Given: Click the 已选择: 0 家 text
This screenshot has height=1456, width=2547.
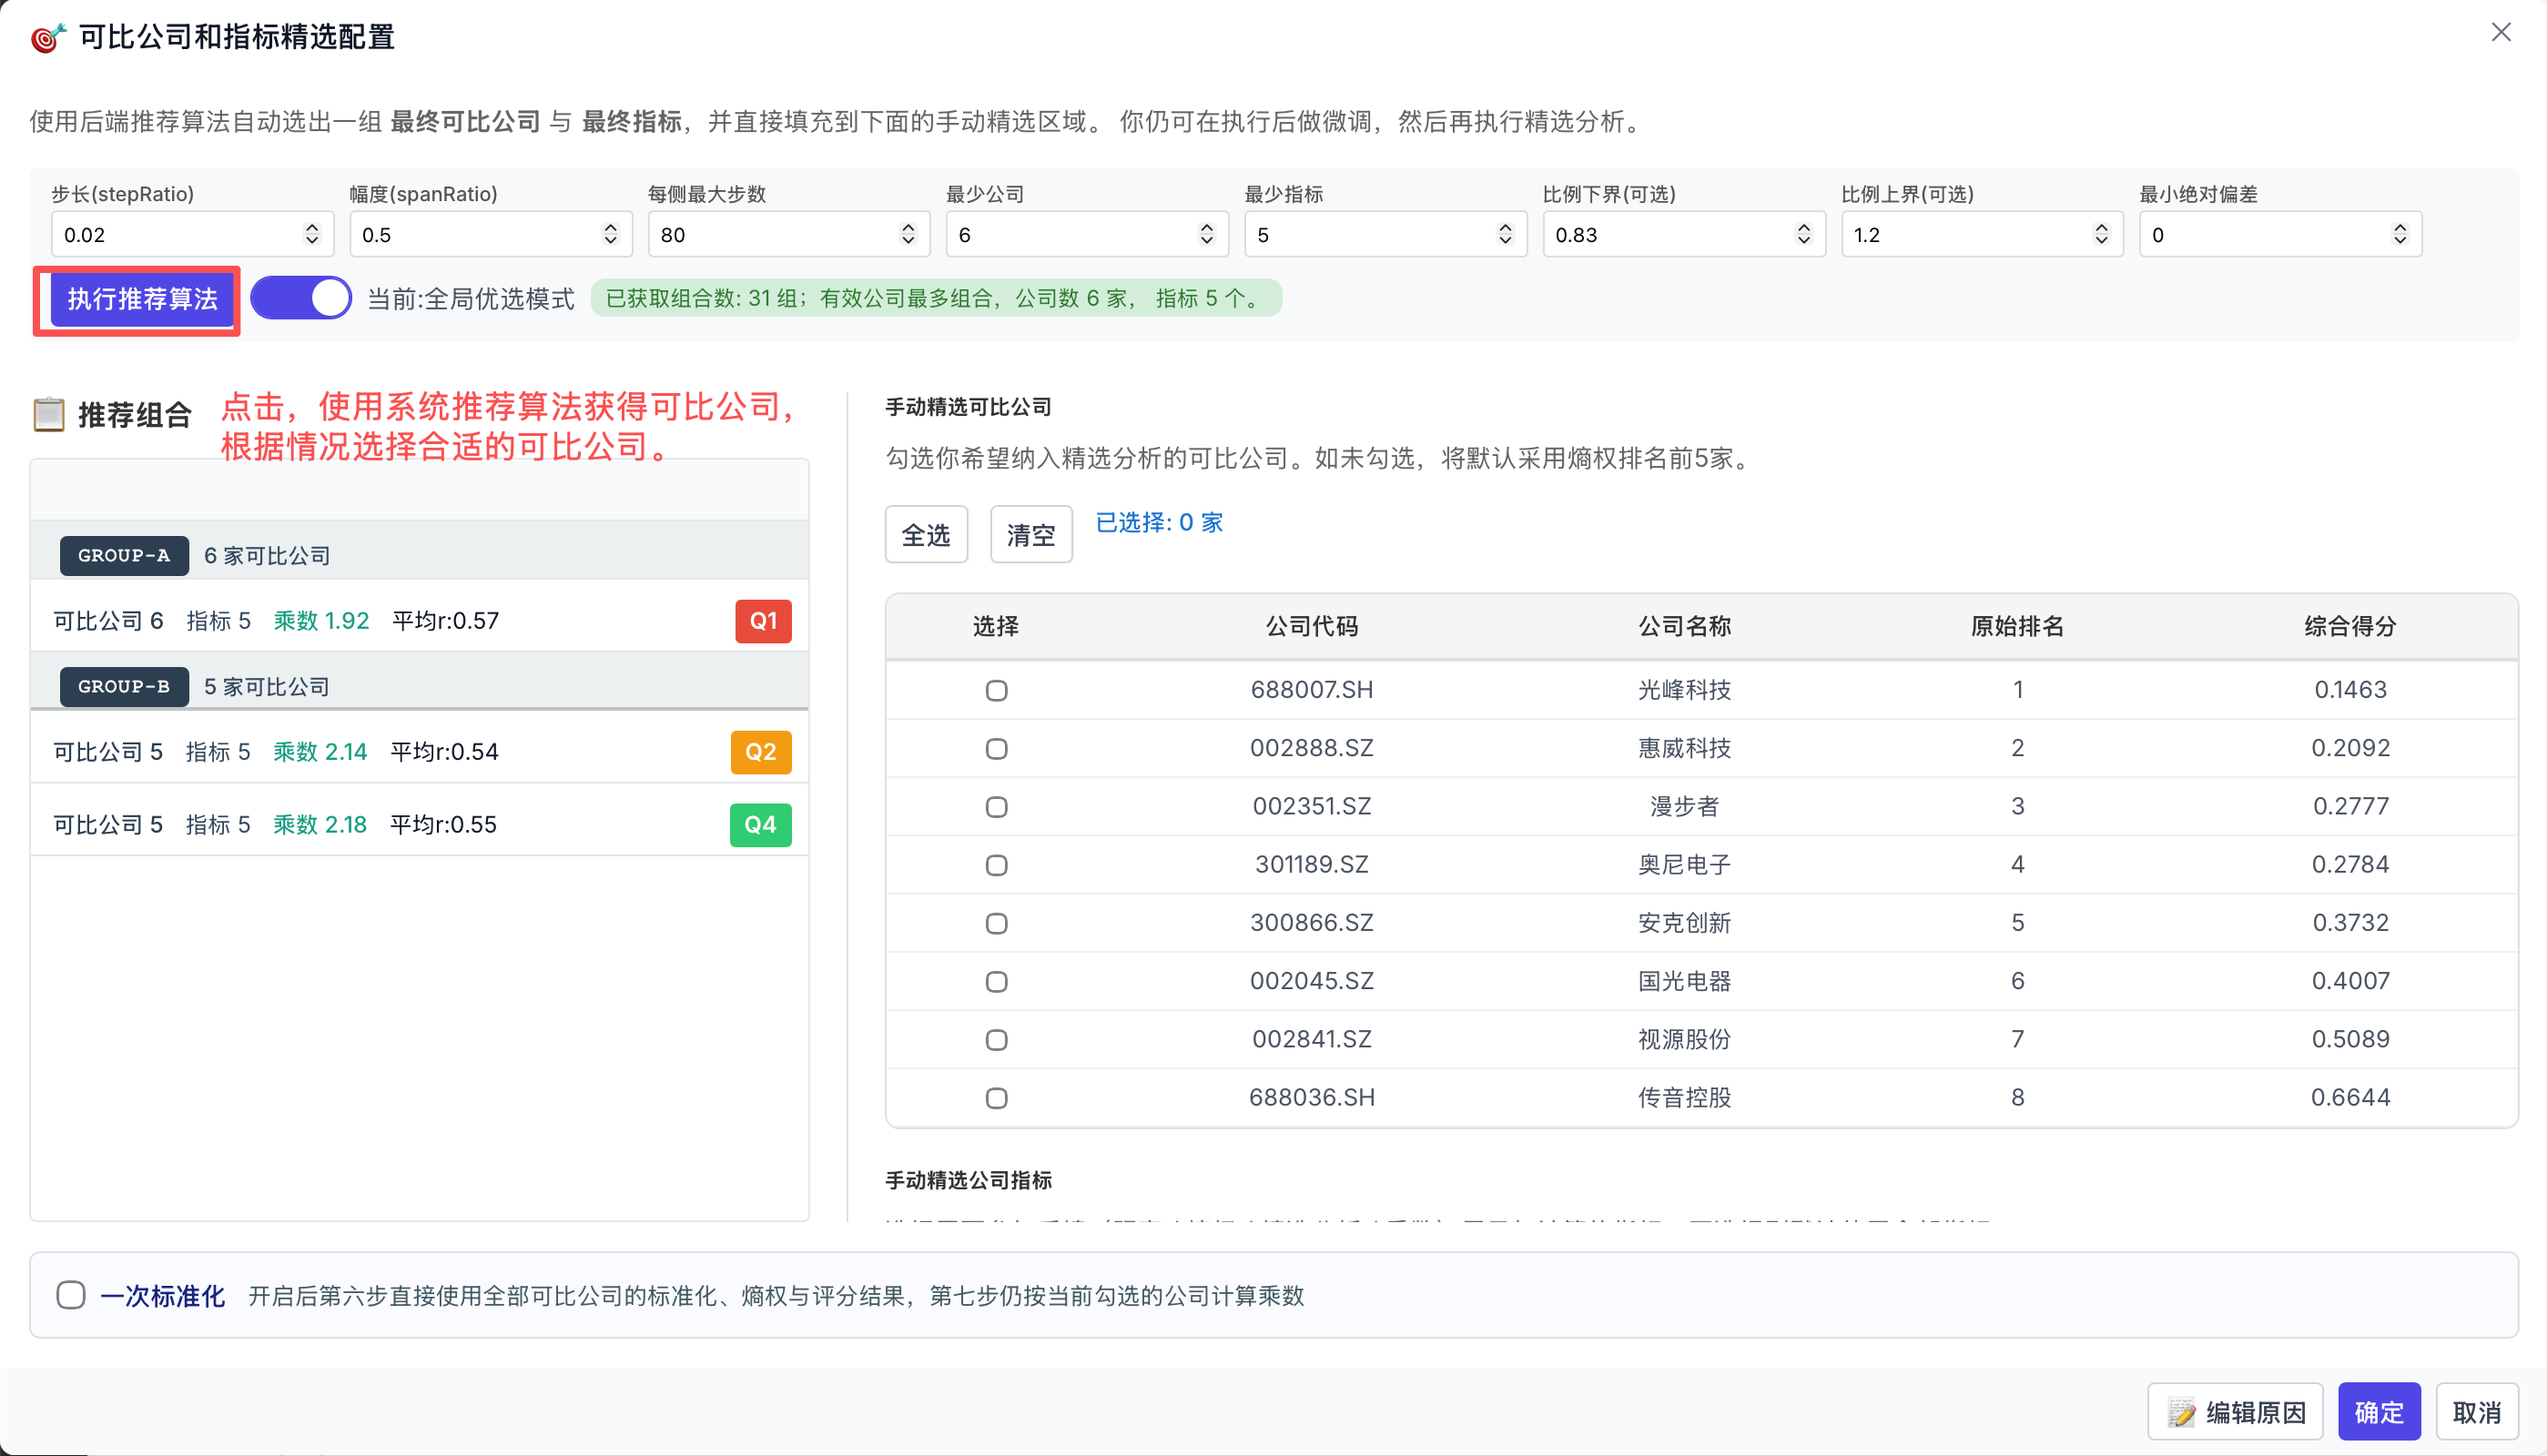Looking at the screenshot, I should pyautogui.click(x=1159, y=522).
